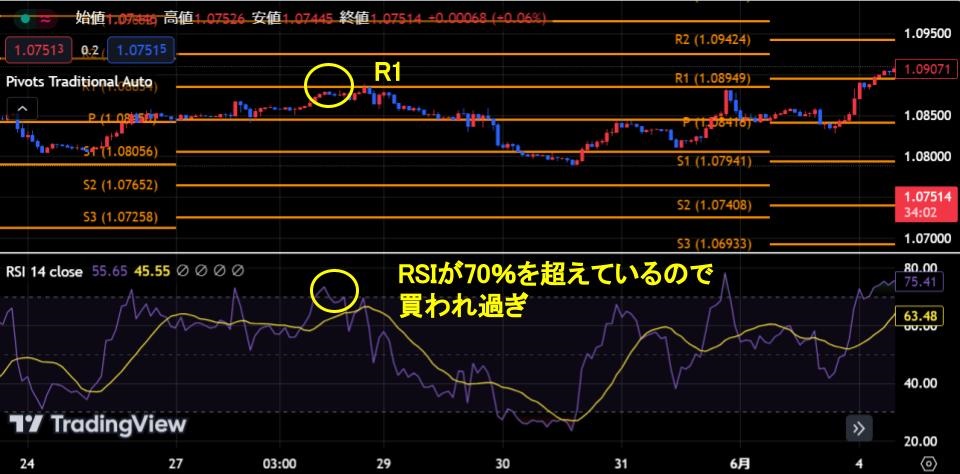Click the green market status dot
Image resolution: width=960 pixels, height=474 pixels.
click(x=24, y=18)
